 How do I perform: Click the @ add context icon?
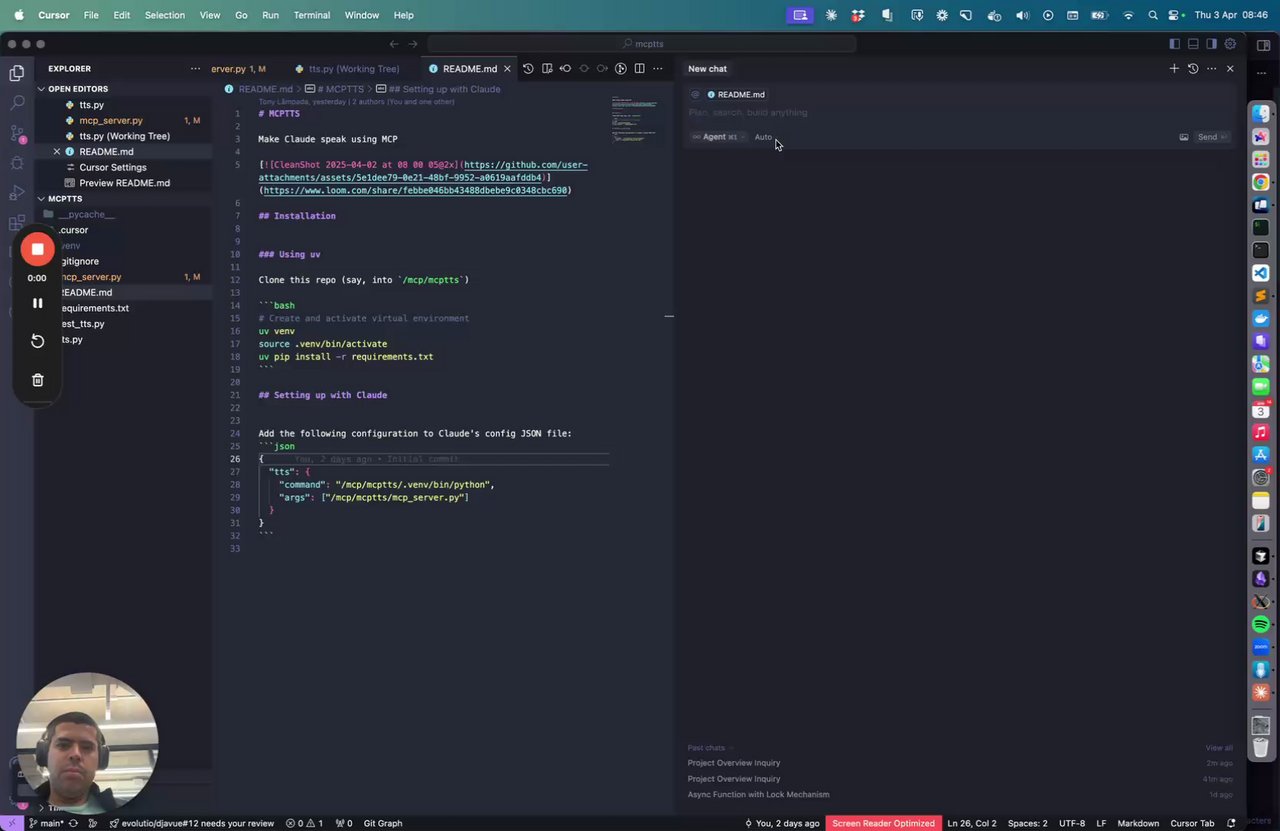[x=695, y=95]
